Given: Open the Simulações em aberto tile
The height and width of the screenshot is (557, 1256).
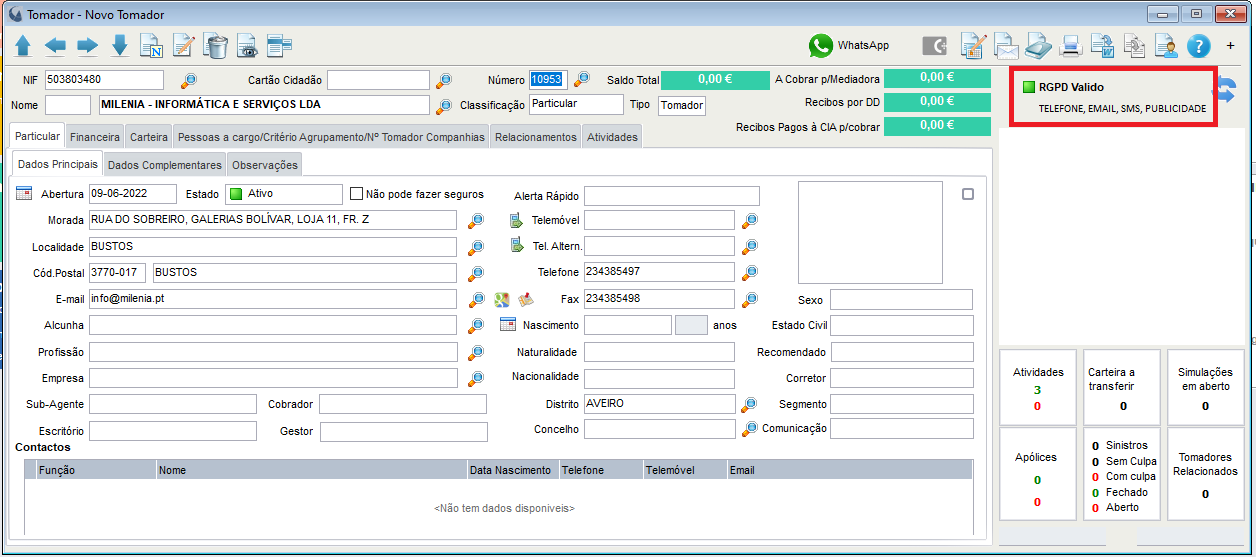Looking at the screenshot, I should point(1205,387).
